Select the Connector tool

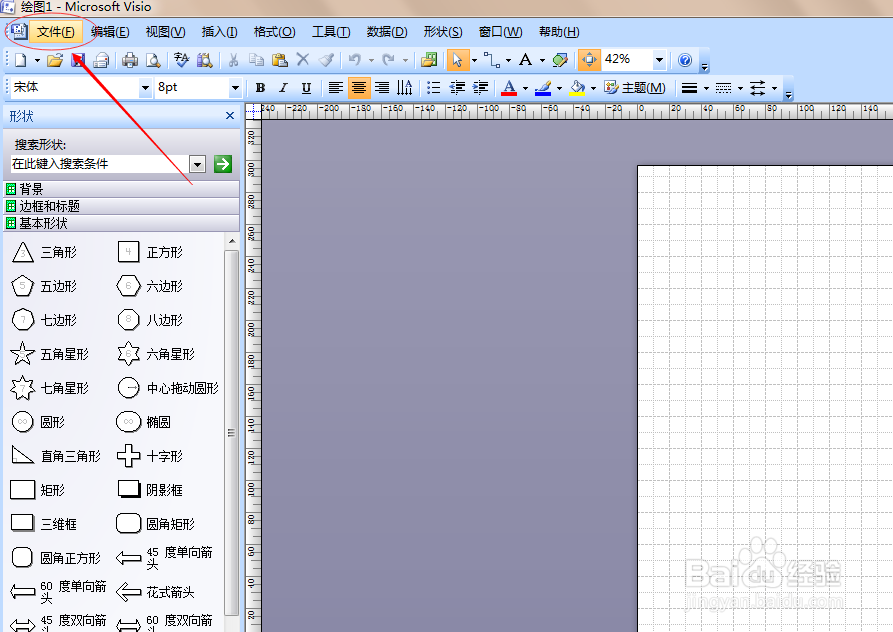click(x=491, y=60)
